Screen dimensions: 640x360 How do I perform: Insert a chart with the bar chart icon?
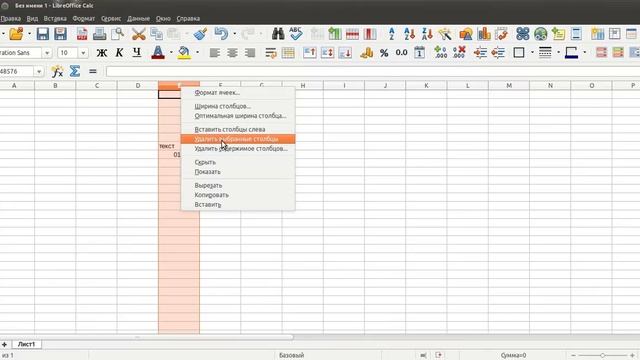[x=484, y=34]
